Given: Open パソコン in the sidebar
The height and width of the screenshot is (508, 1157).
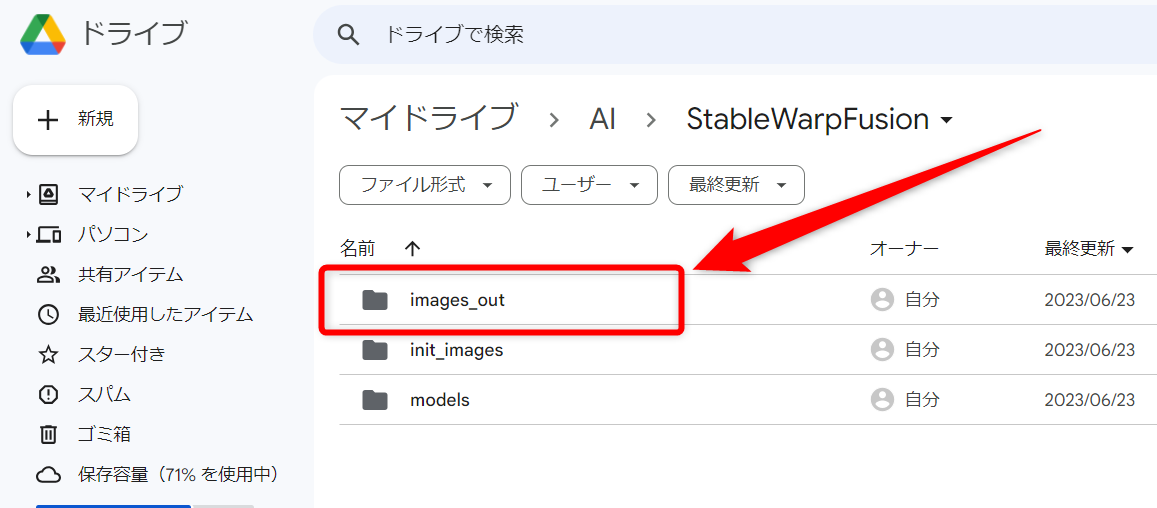Looking at the screenshot, I should [x=113, y=235].
